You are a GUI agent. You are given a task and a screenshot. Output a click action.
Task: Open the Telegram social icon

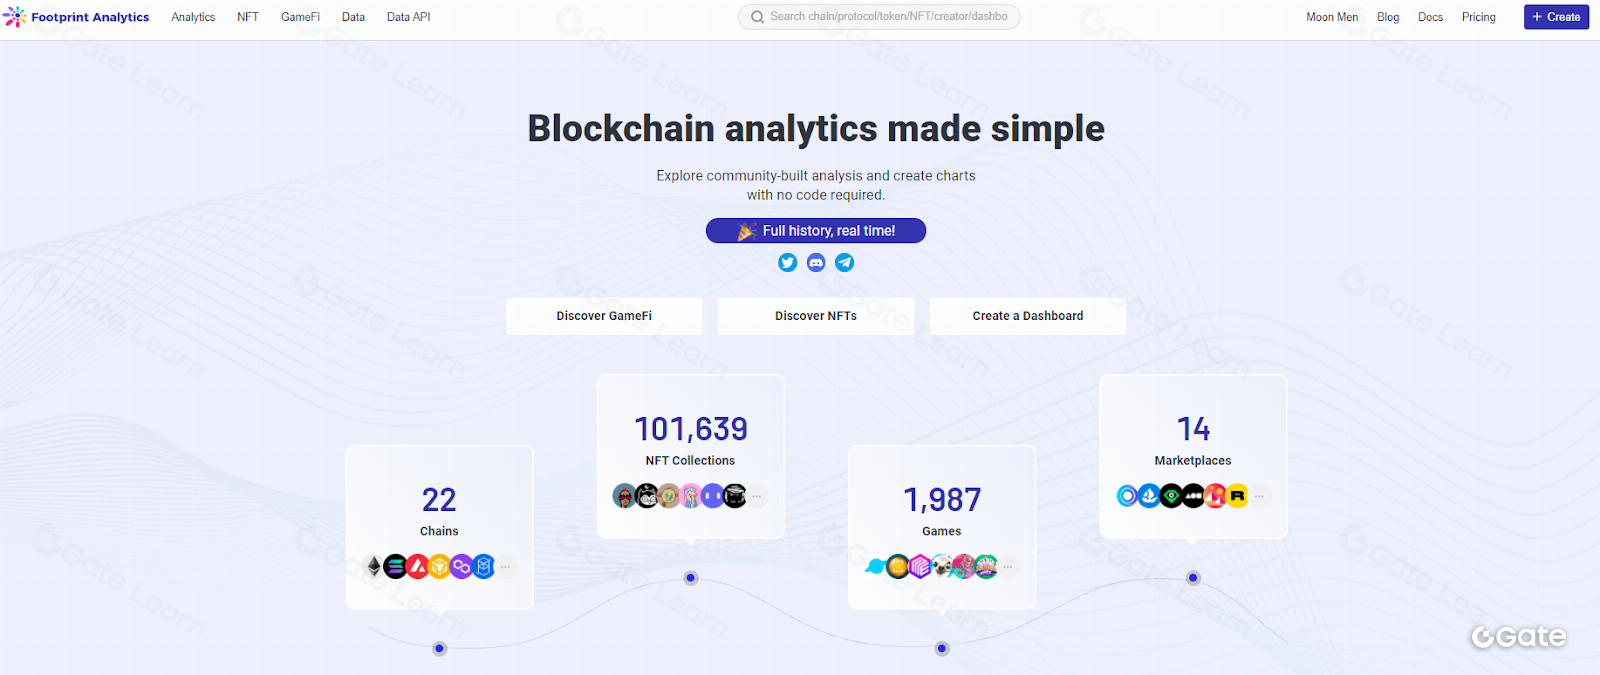pos(845,262)
